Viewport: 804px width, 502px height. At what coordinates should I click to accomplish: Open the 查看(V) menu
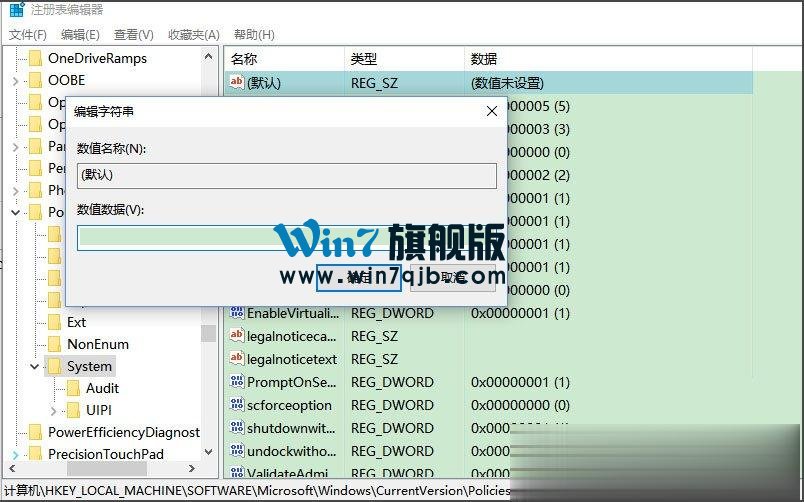[133, 34]
